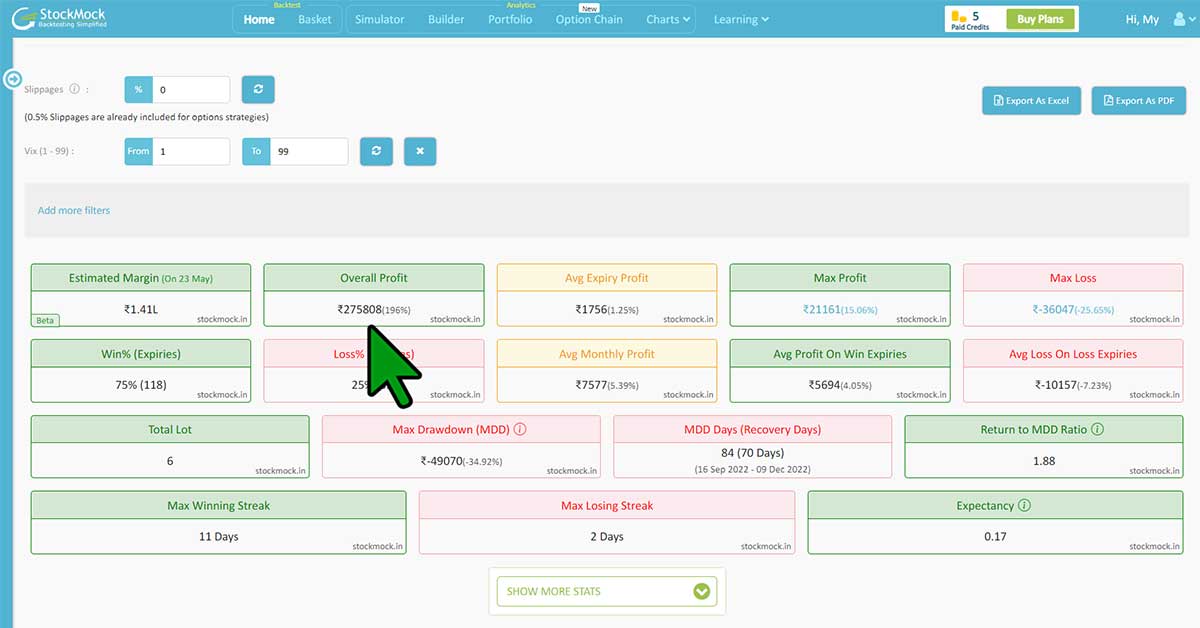
Task: Click the Slippages percentage input field
Action: tap(190, 89)
